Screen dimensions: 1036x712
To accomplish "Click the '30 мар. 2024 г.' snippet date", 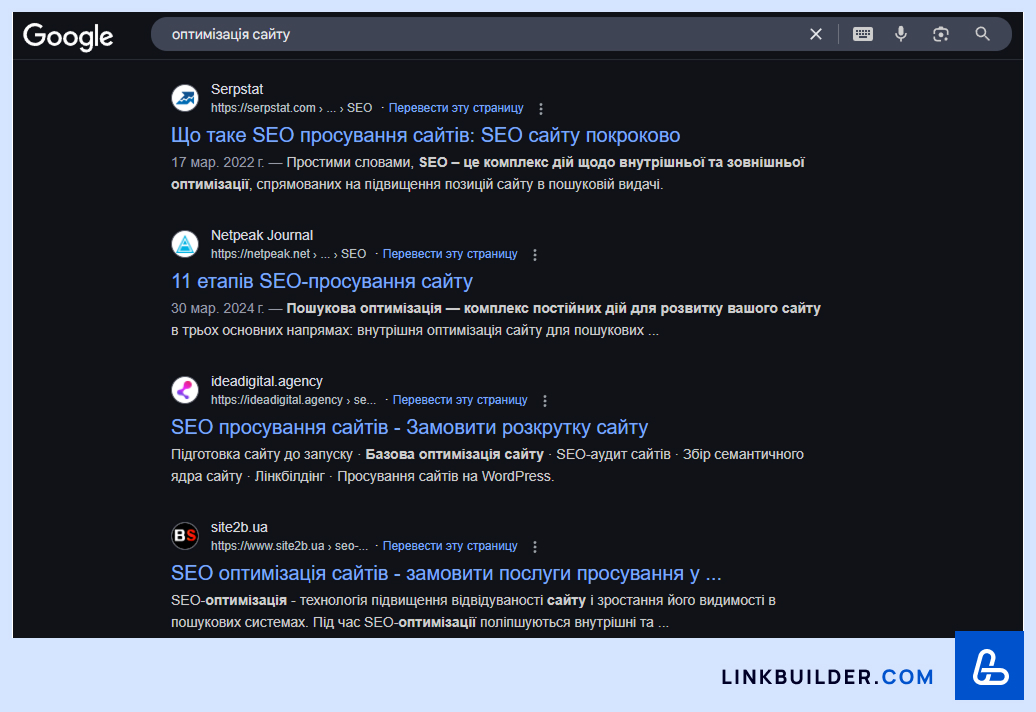I will (x=217, y=308).
